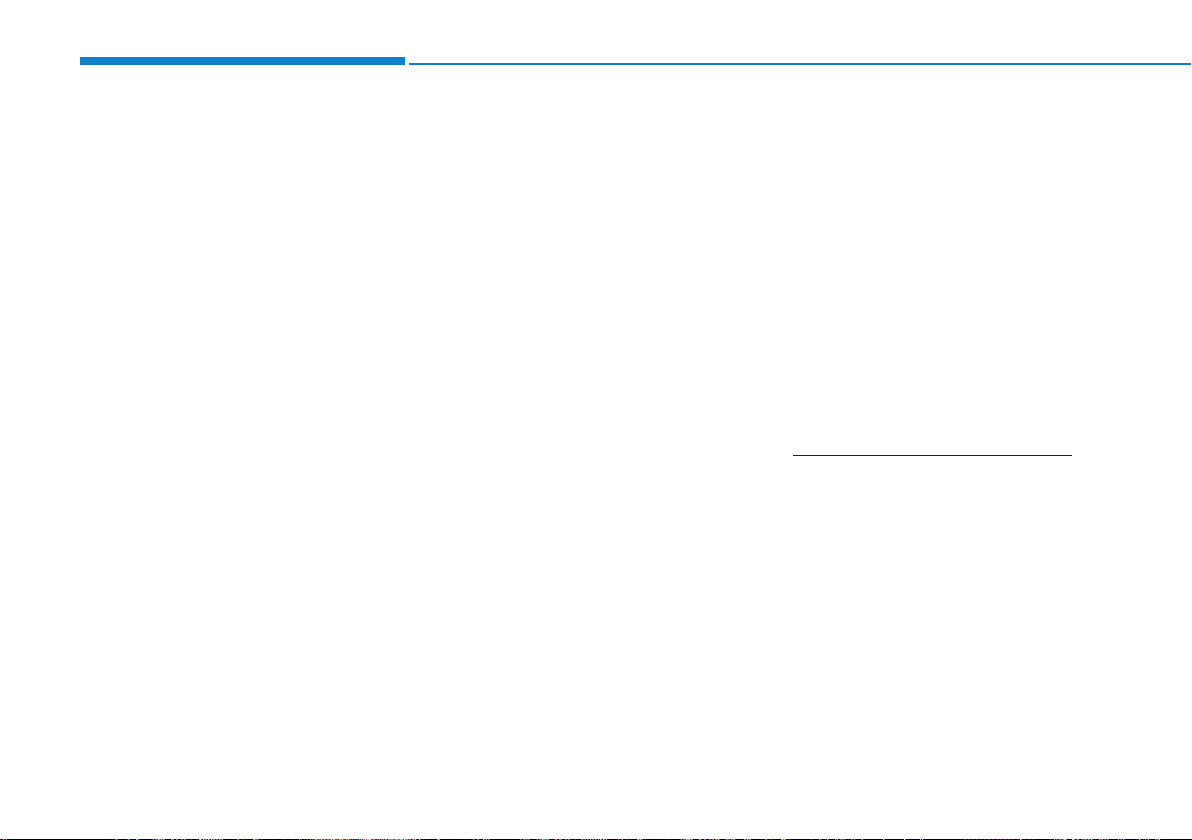Click the thick blue header bar

tap(242, 61)
